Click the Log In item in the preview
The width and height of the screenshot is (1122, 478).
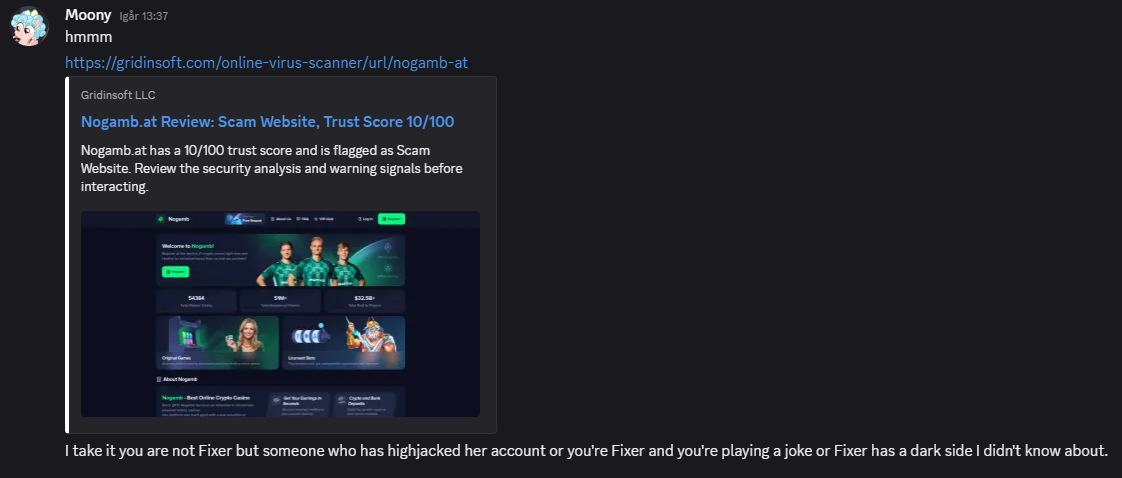coord(365,219)
